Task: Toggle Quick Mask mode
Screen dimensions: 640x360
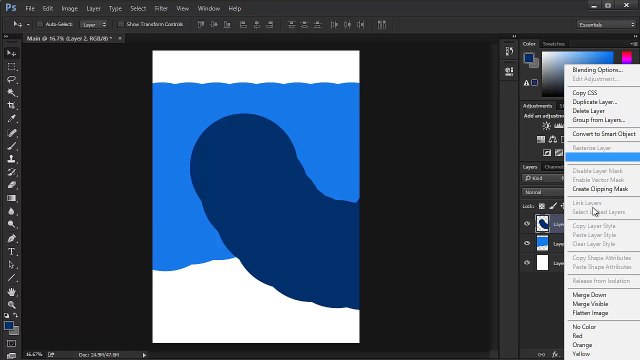Action: point(11,344)
